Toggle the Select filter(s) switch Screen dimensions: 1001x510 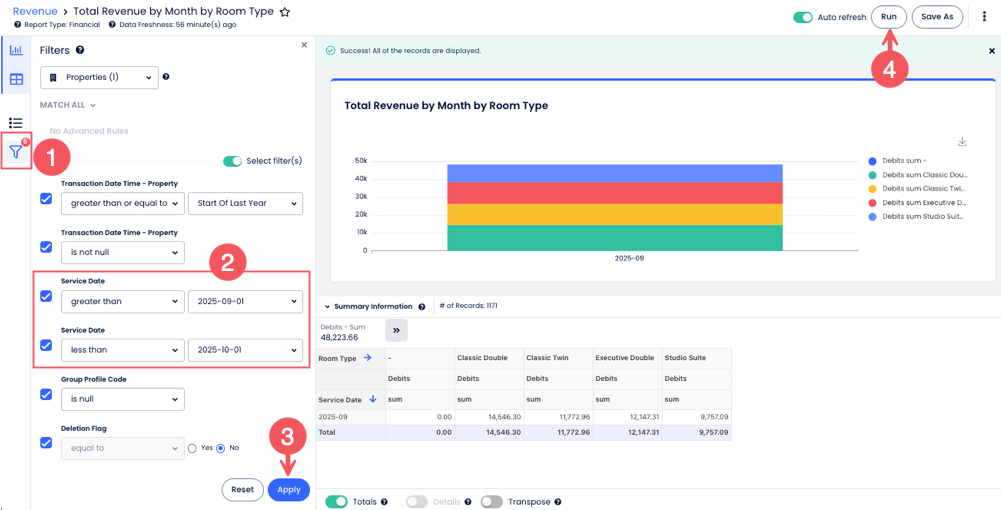232,161
